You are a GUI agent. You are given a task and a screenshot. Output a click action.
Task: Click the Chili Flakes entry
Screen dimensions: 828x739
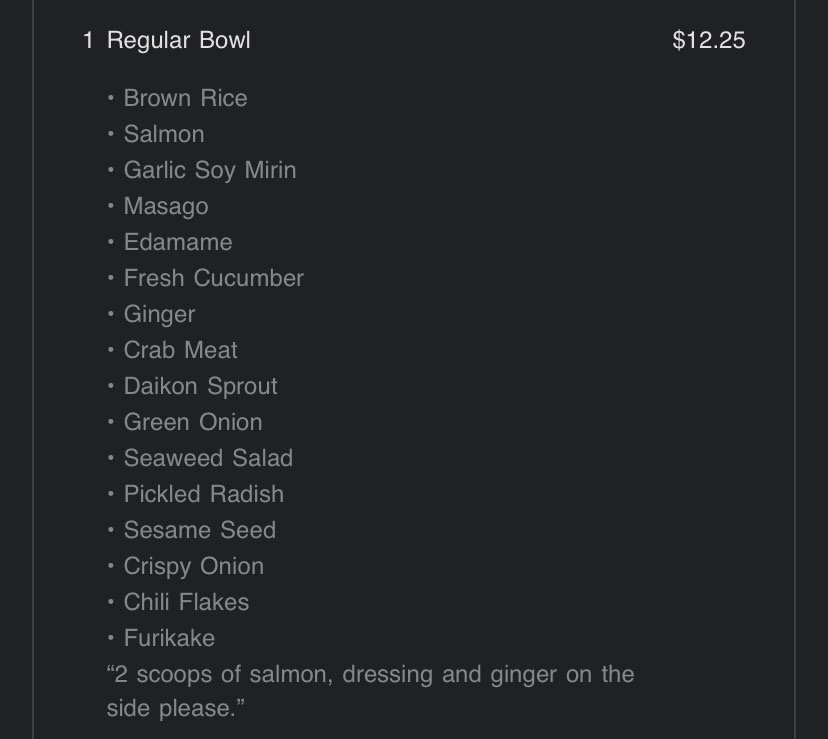pos(186,602)
